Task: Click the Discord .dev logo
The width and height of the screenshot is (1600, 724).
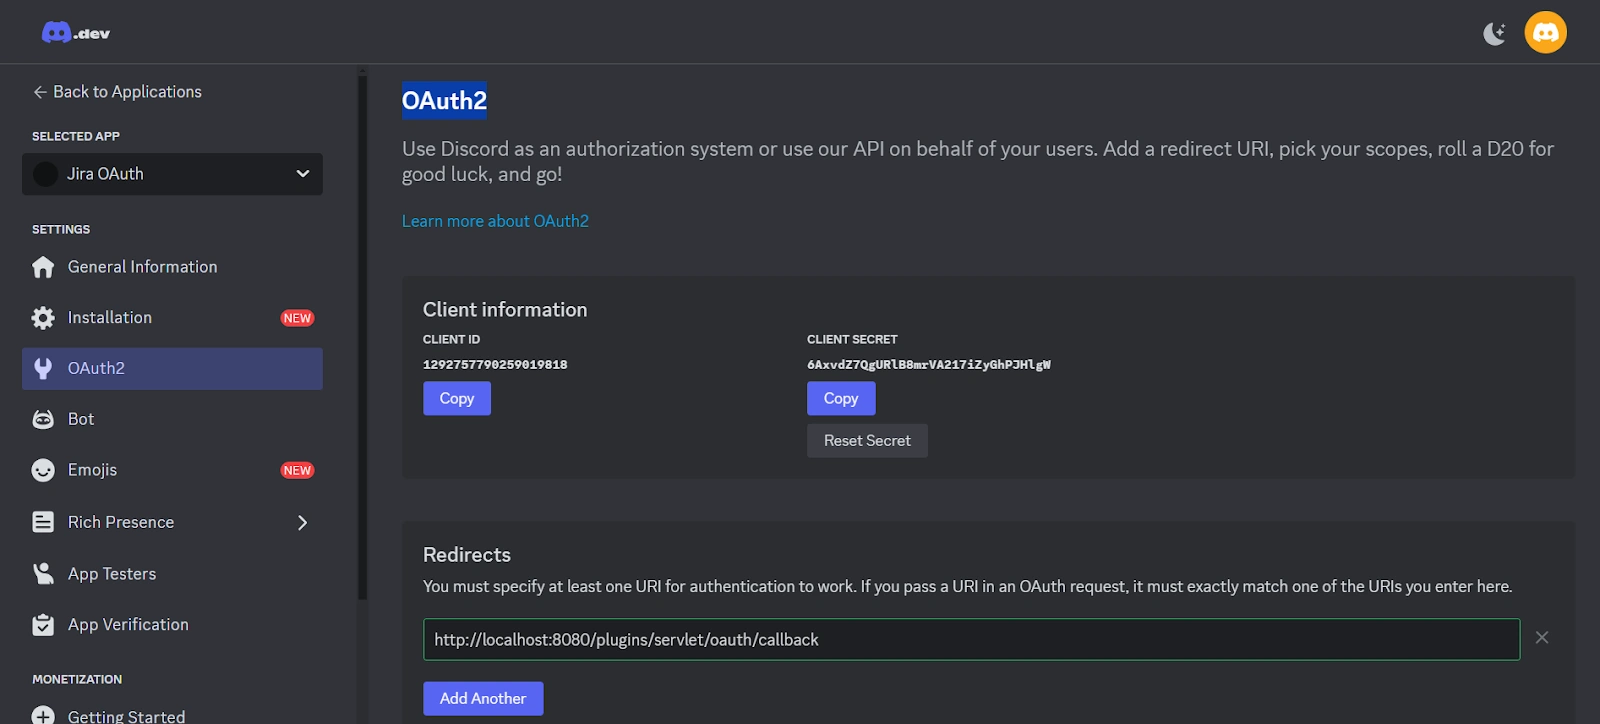Action: click(x=76, y=33)
